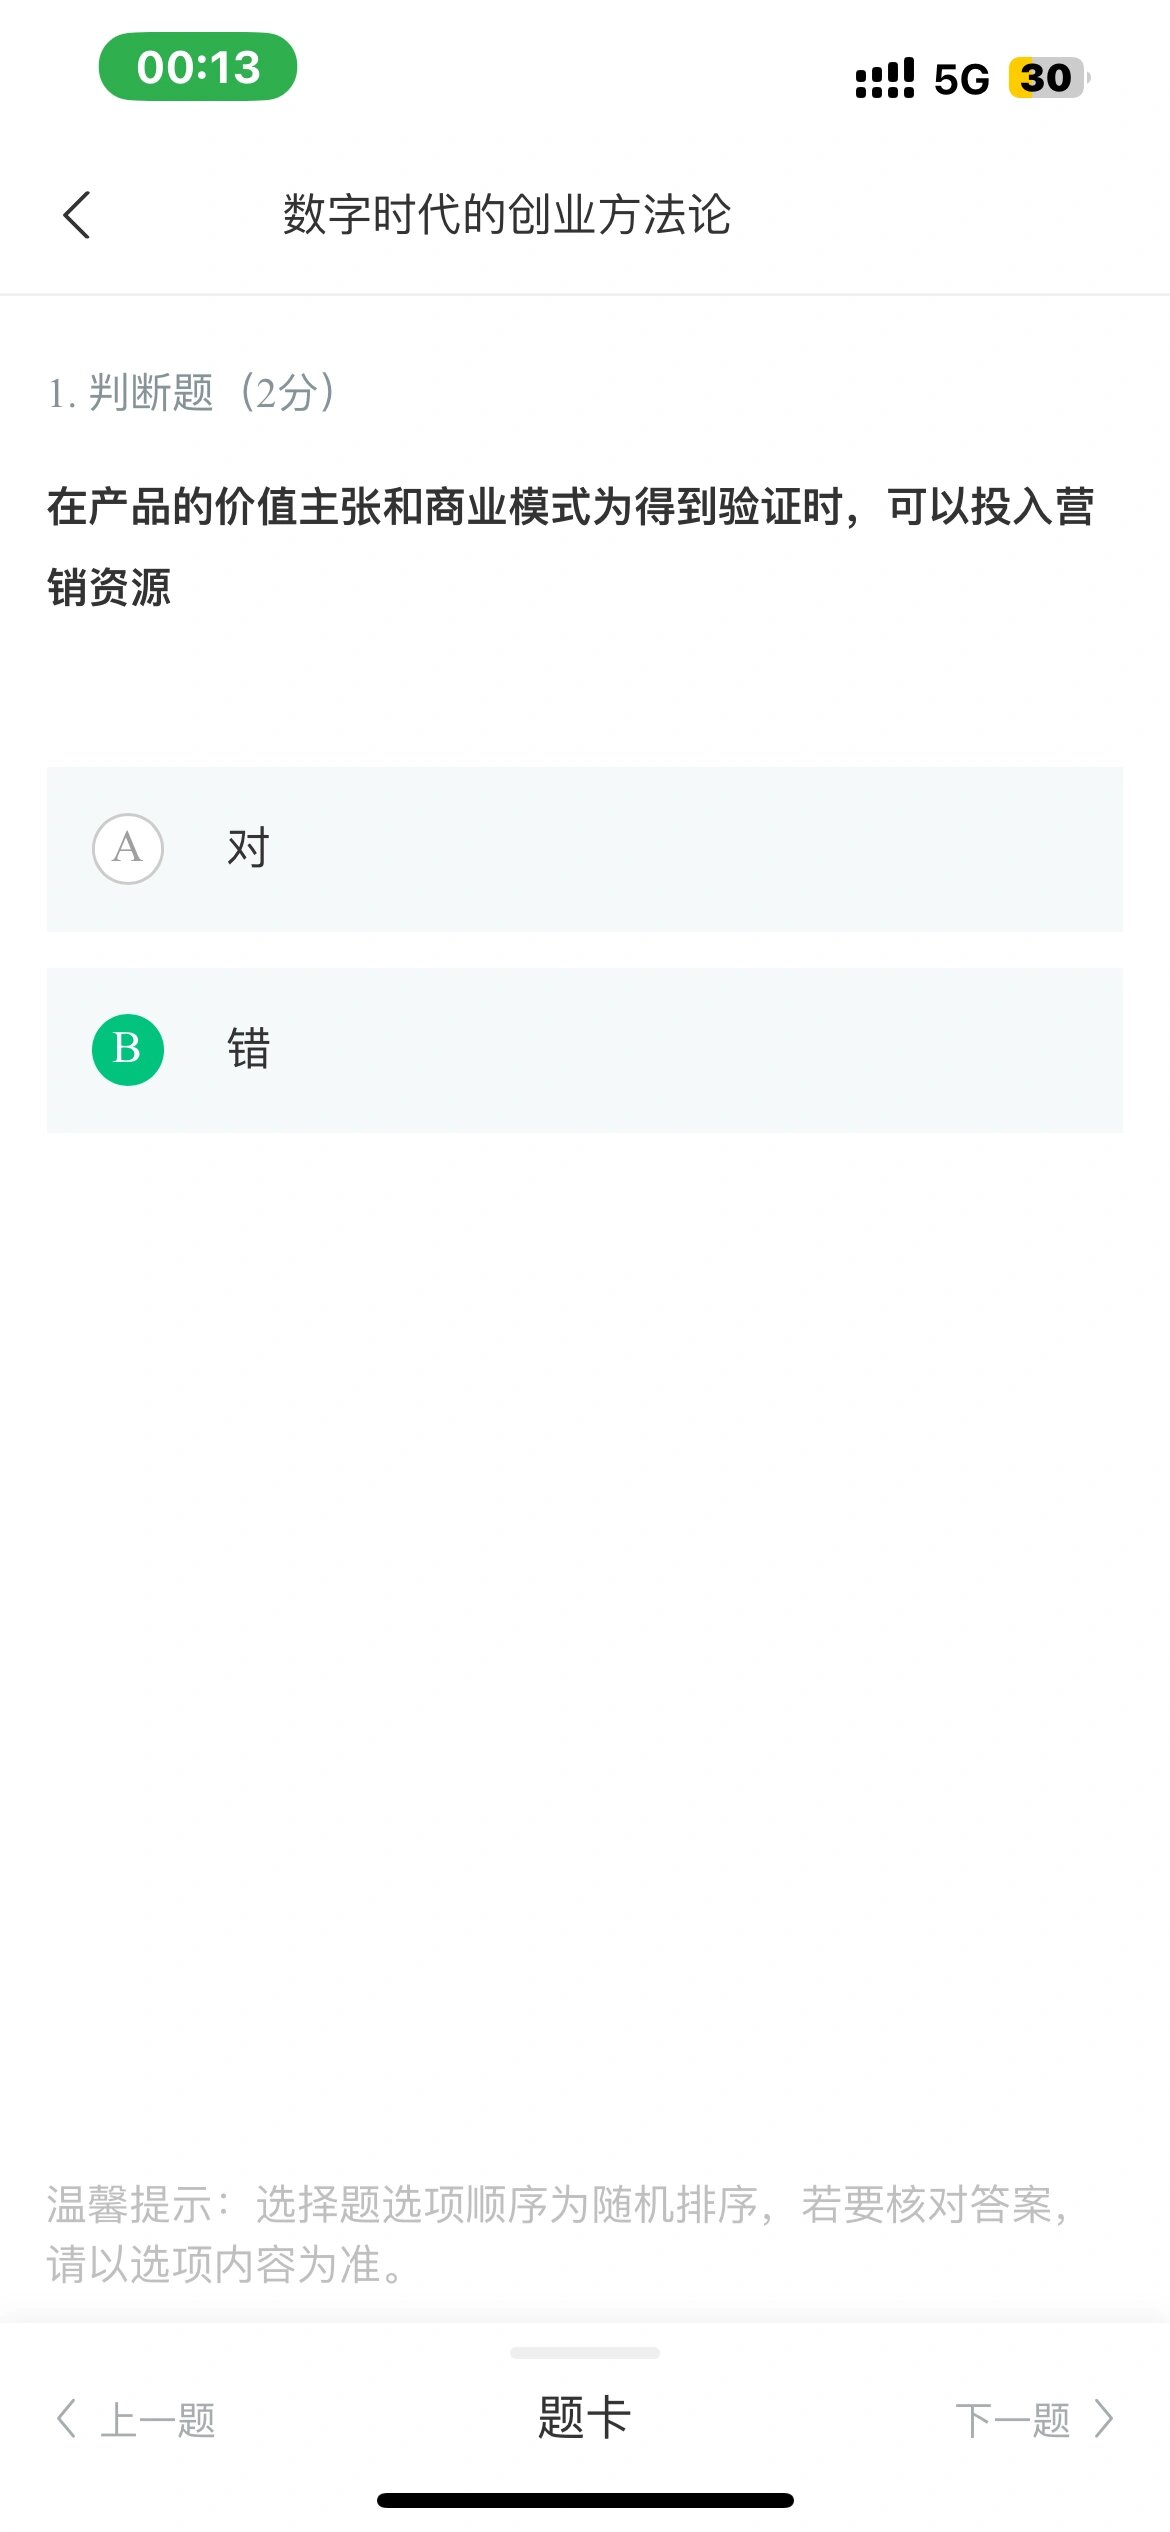Click the left chevron beside 上一题
This screenshot has height=2532, width=1170.
(66, 2419)
